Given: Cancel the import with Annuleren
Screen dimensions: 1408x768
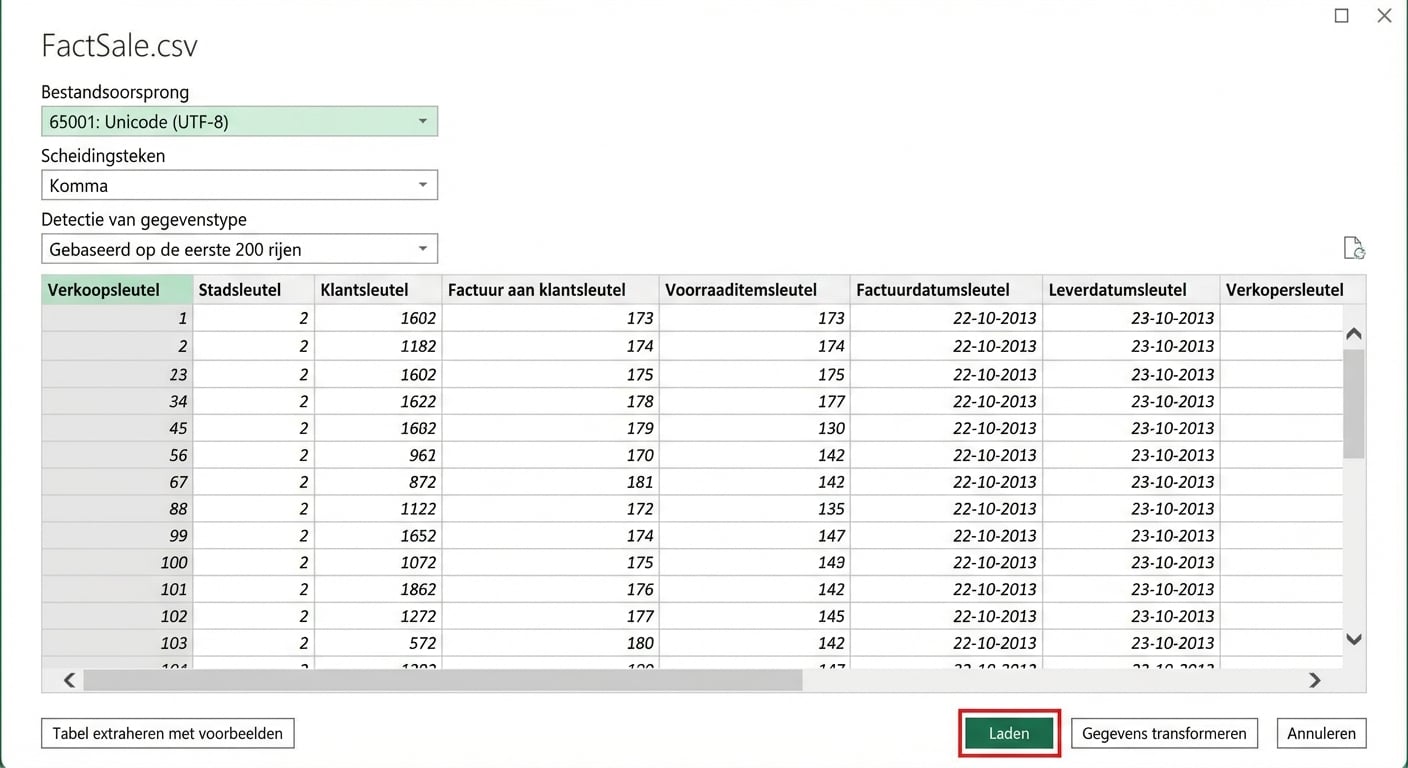Looking at the screenshot, I should (x=1321, y=733).
